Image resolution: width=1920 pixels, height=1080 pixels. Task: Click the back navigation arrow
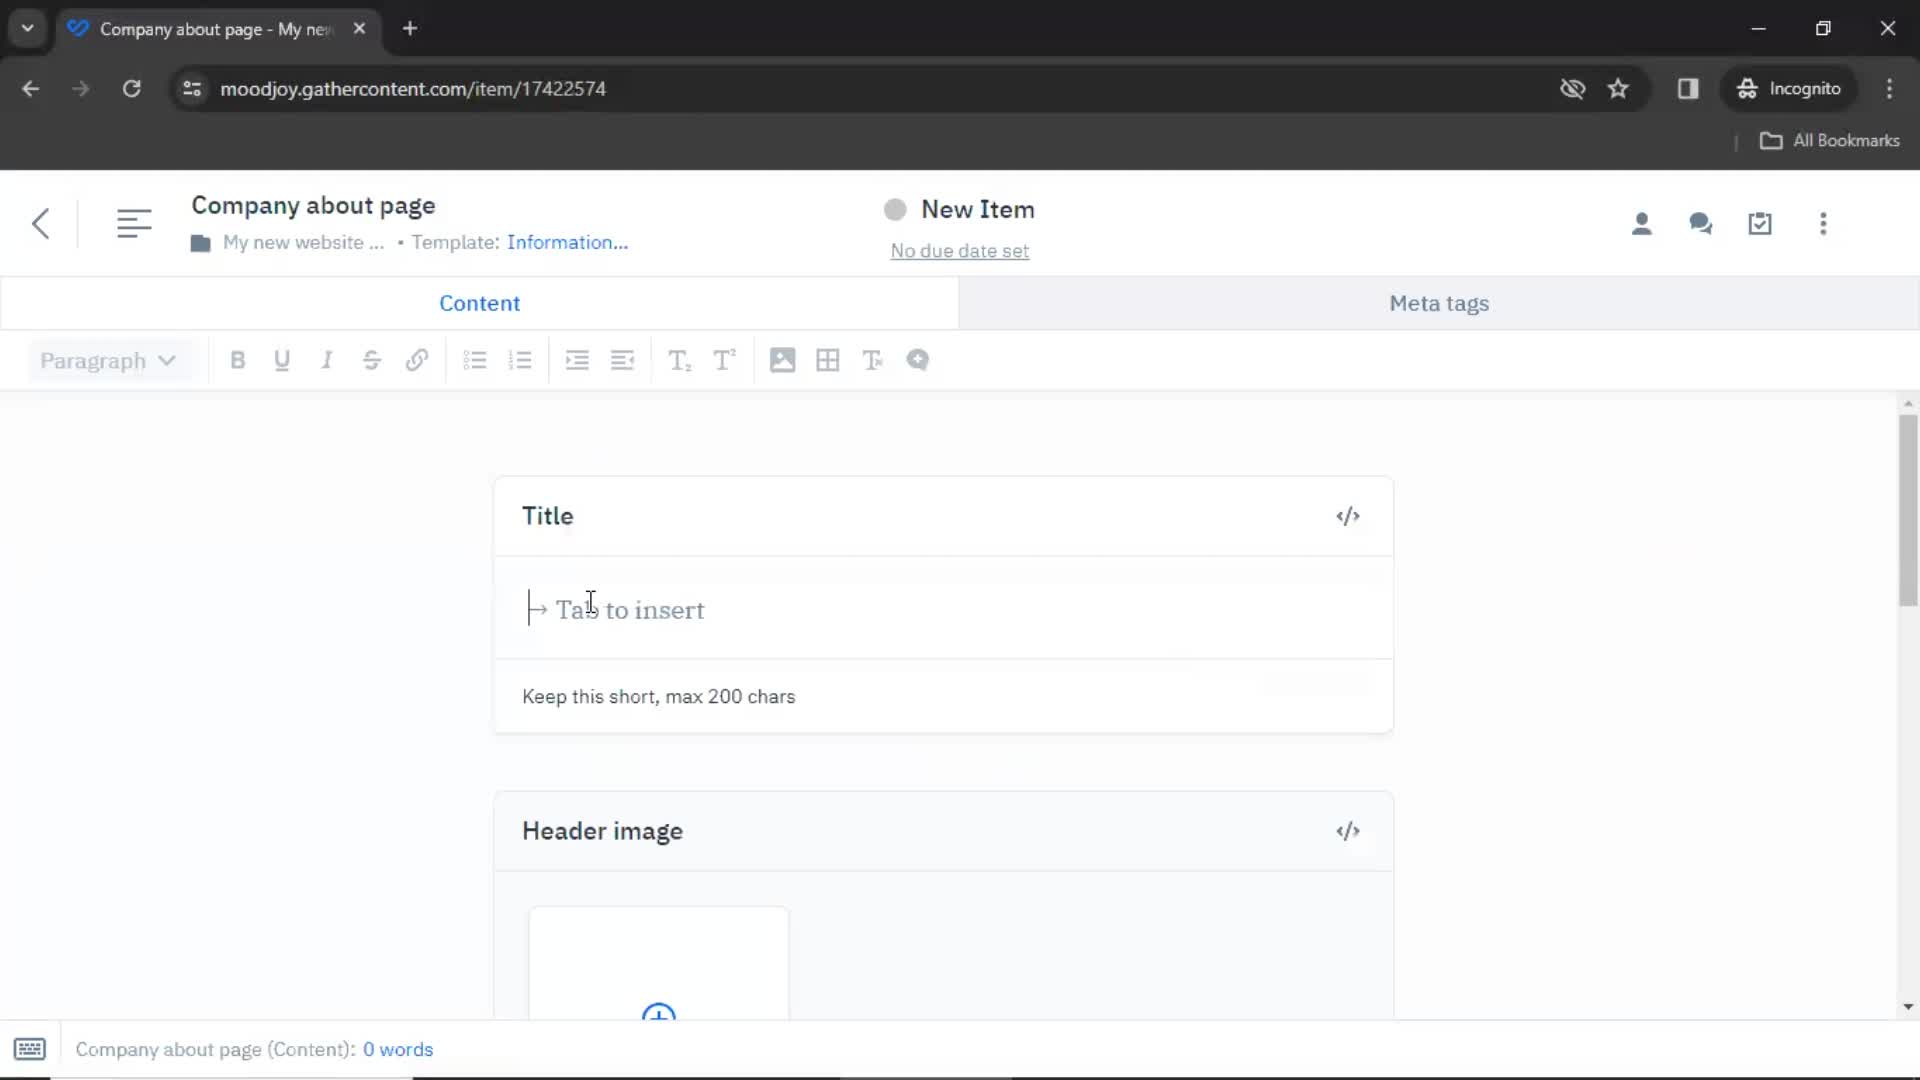40,223
